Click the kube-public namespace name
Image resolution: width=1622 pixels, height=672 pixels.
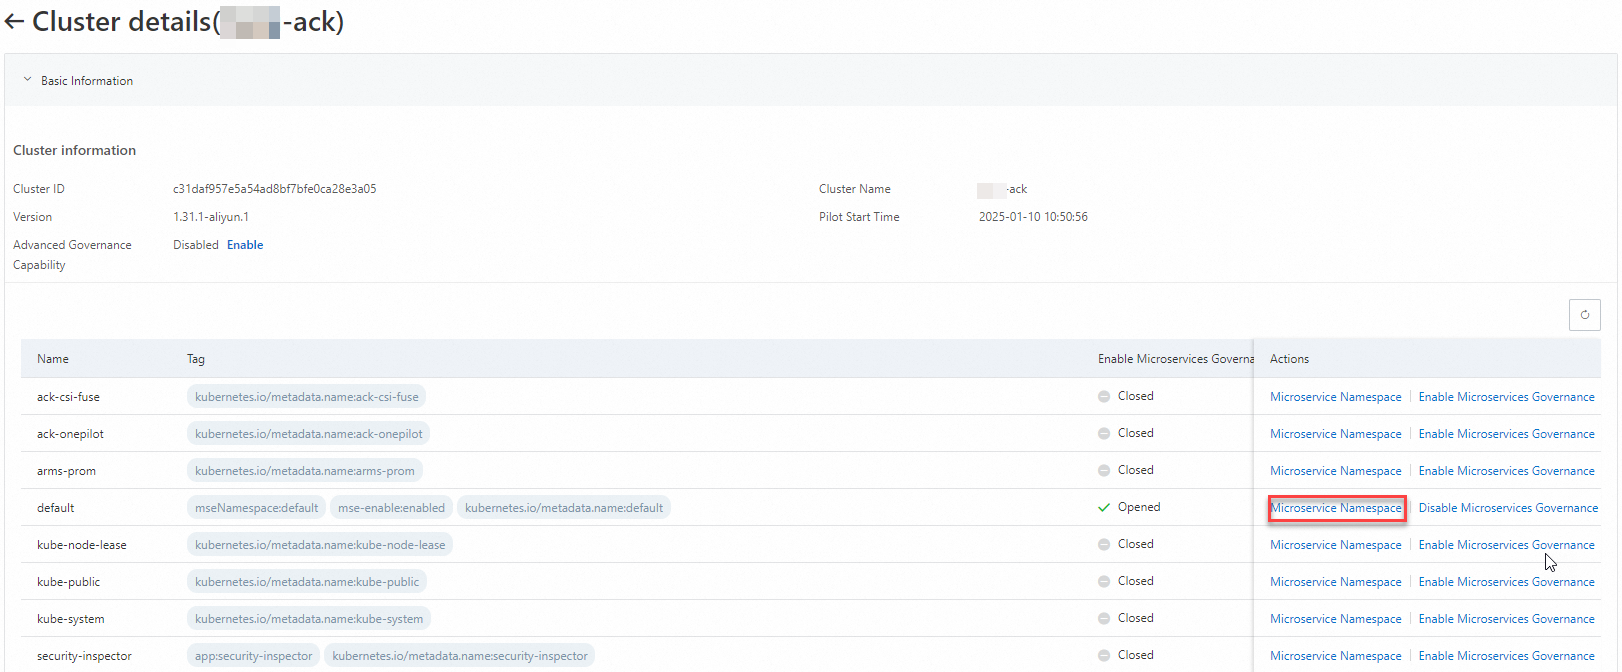click(x=69, y=582)
